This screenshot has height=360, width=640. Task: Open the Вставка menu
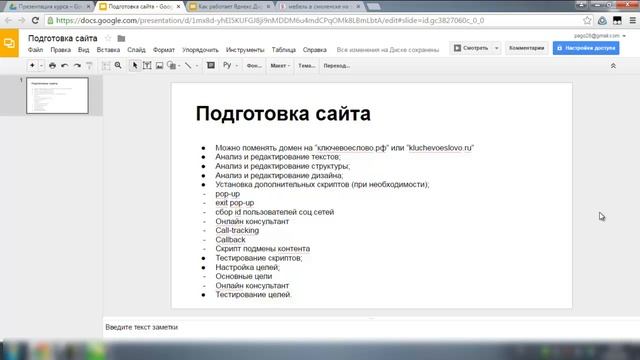tap(108, 50)
